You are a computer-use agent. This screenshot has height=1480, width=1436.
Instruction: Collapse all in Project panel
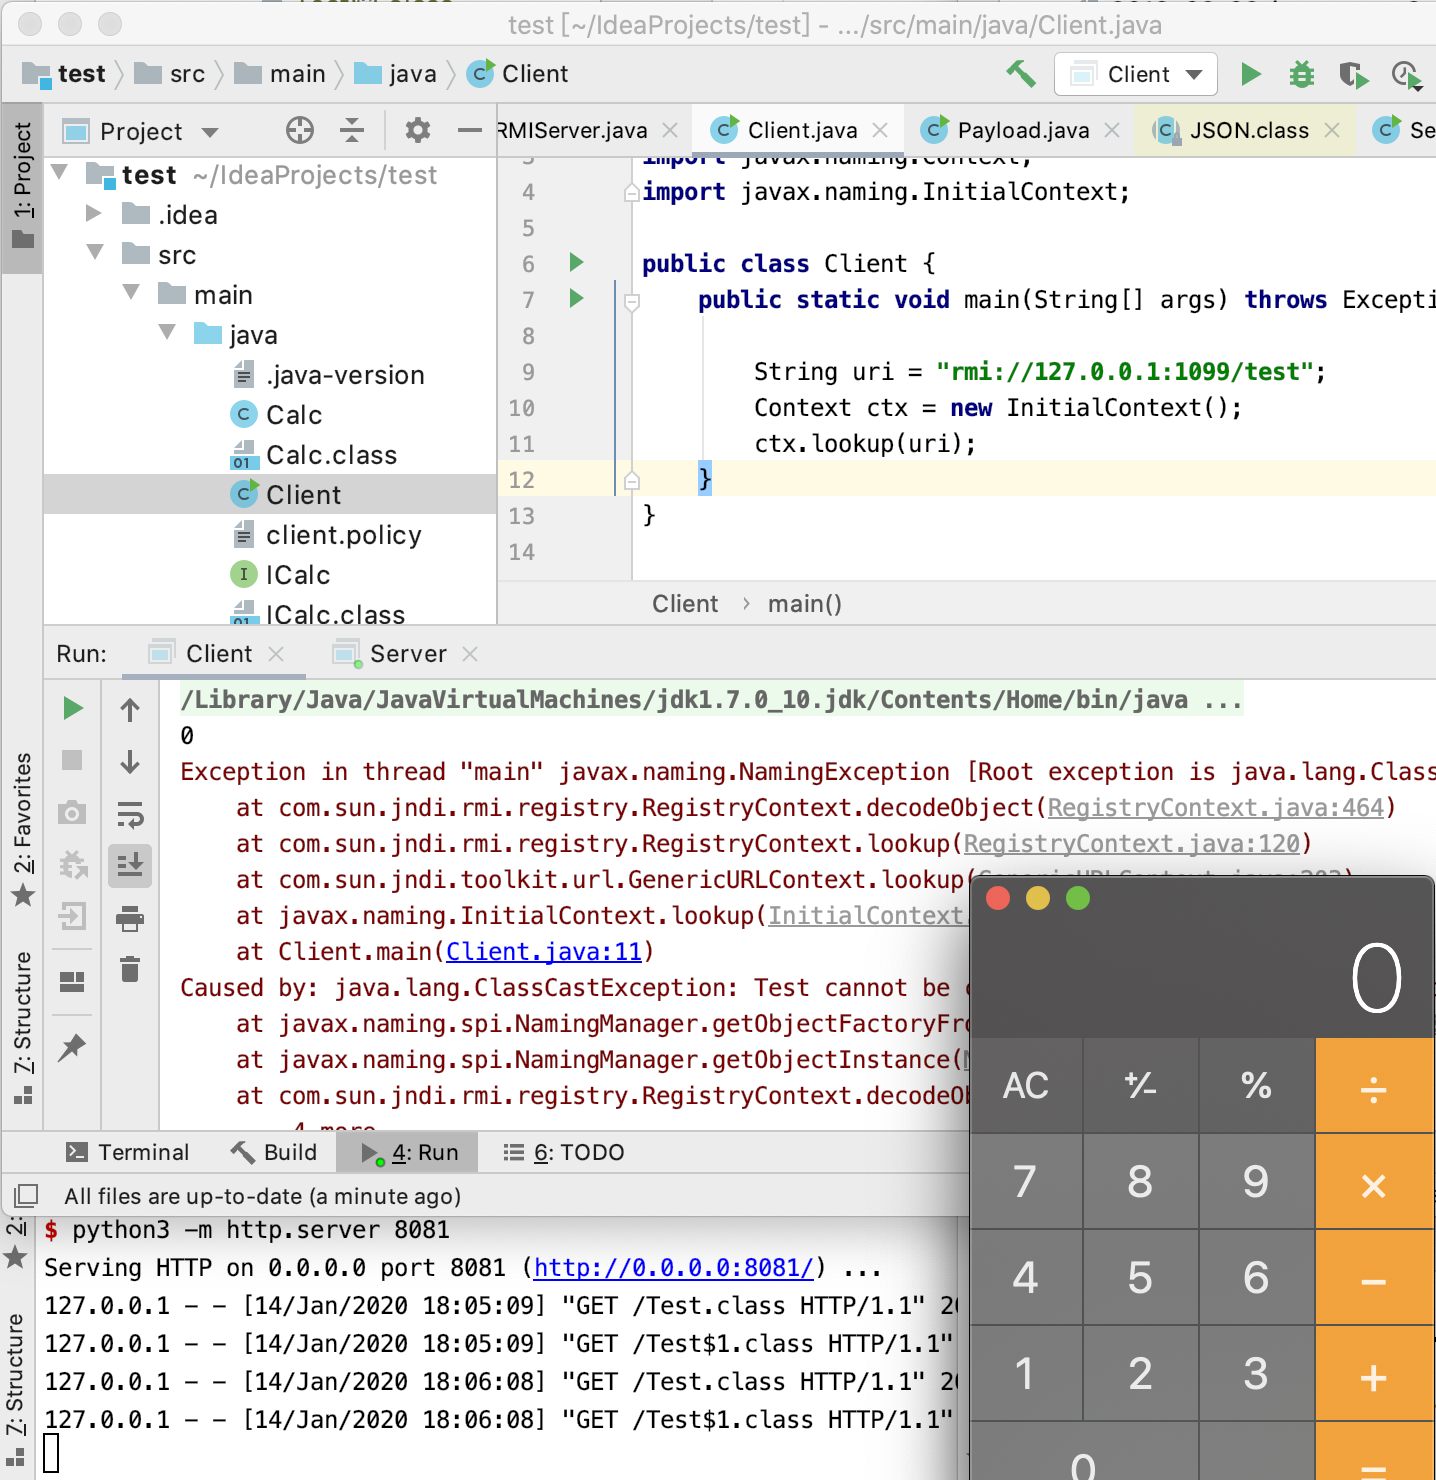coord(352,130)
